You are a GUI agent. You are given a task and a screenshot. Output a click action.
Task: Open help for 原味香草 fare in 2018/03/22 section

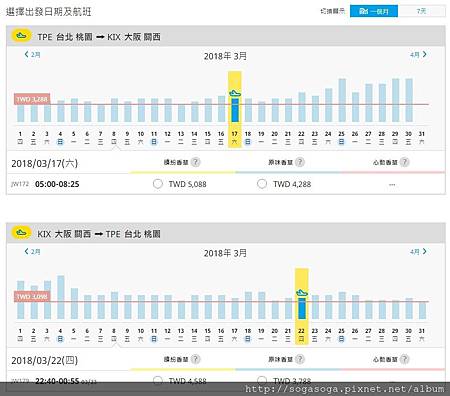pyautogui.click(x=300, y=359)
